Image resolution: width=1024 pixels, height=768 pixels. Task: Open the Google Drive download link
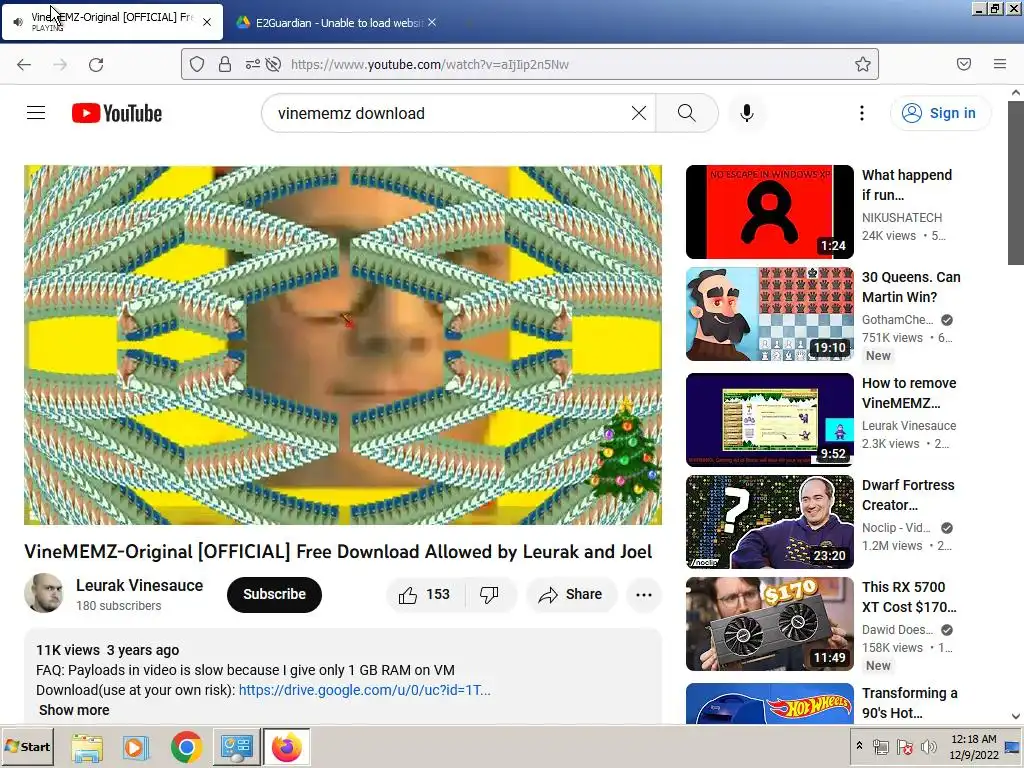[x=364, y=690]
